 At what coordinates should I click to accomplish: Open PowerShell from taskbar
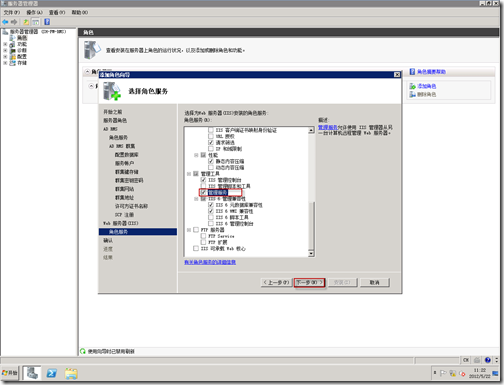pyautogui.click(x=52, y=373)
